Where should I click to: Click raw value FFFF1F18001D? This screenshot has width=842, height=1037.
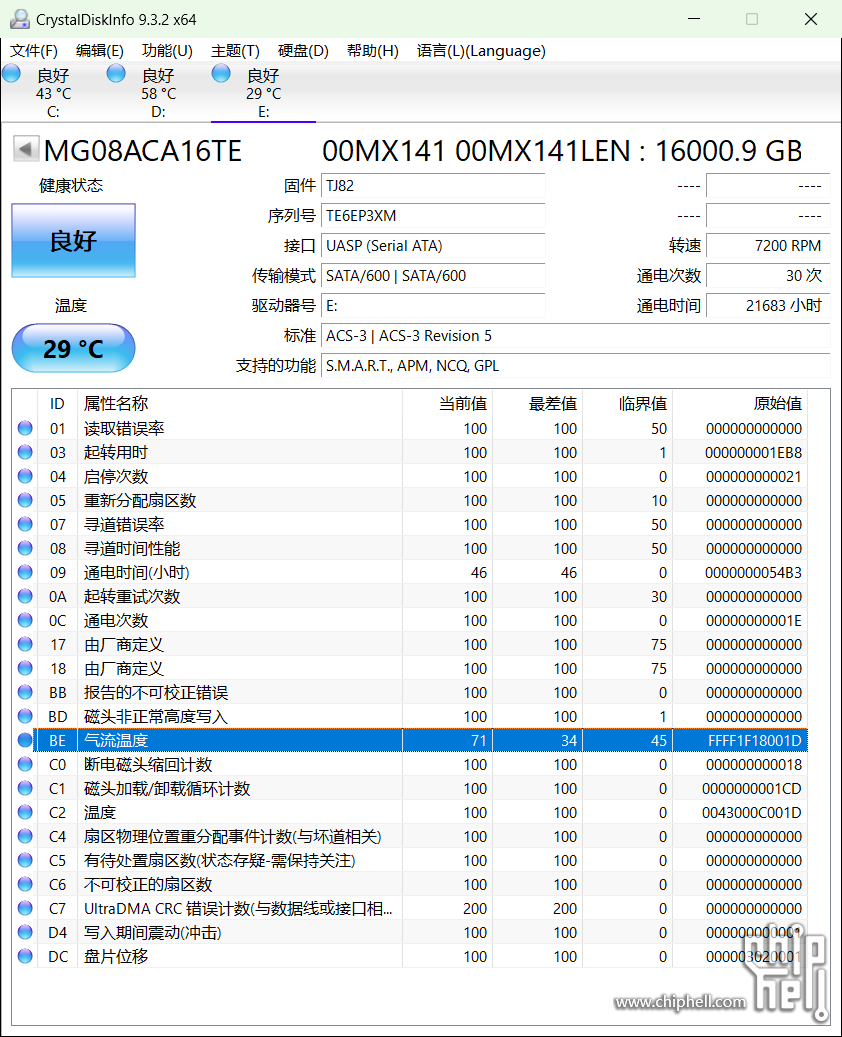pyautogui.click(x=755, y=741)
